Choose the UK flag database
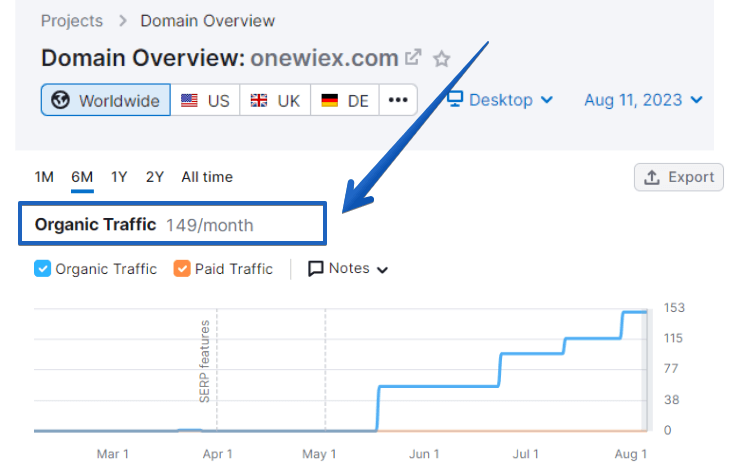The width and height of the screenshot is (732, 473). (x=275, y=100)
